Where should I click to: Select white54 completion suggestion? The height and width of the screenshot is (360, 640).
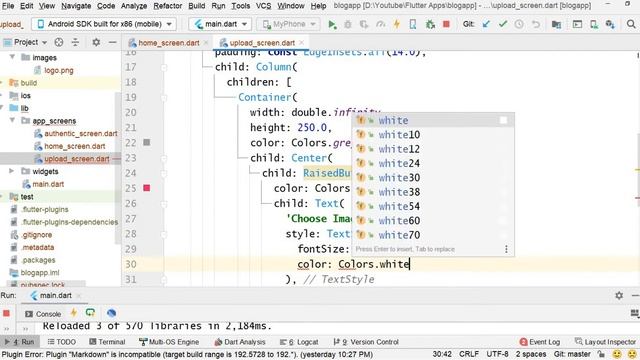[433, 206]
